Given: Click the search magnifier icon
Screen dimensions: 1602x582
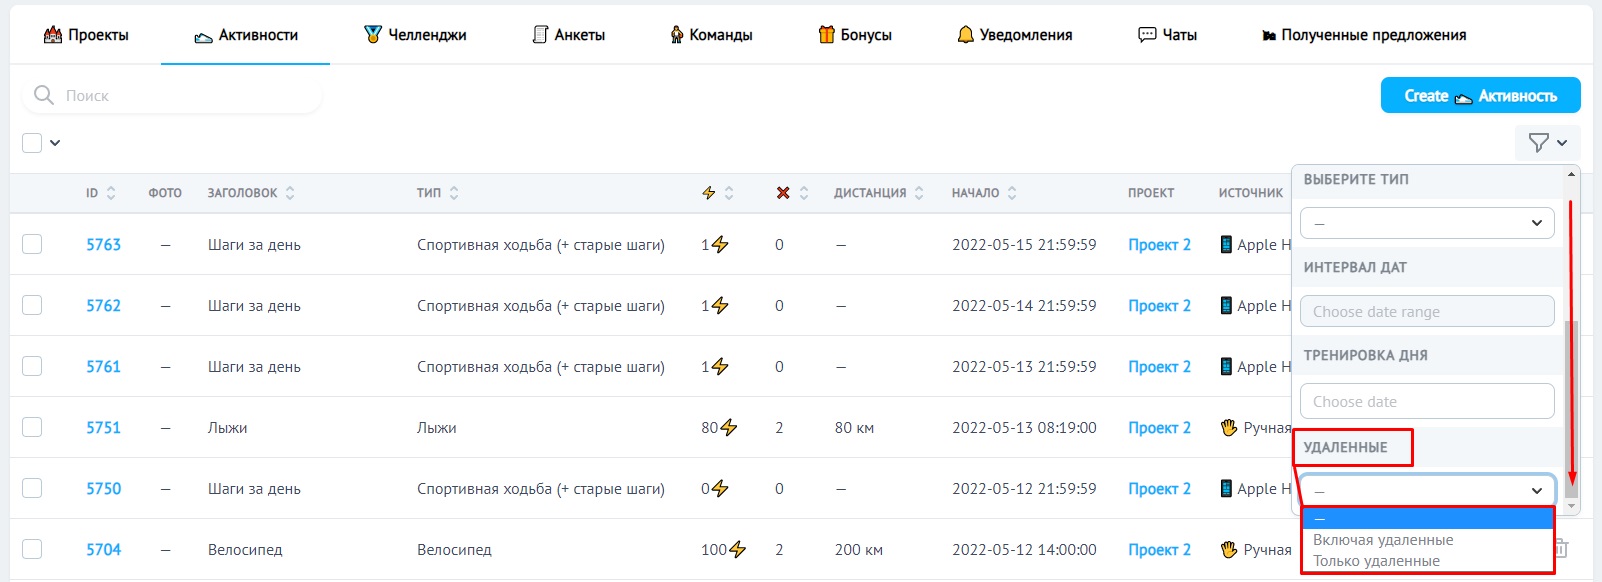Looking at the screenshot, I should click(x=44, y=95).
